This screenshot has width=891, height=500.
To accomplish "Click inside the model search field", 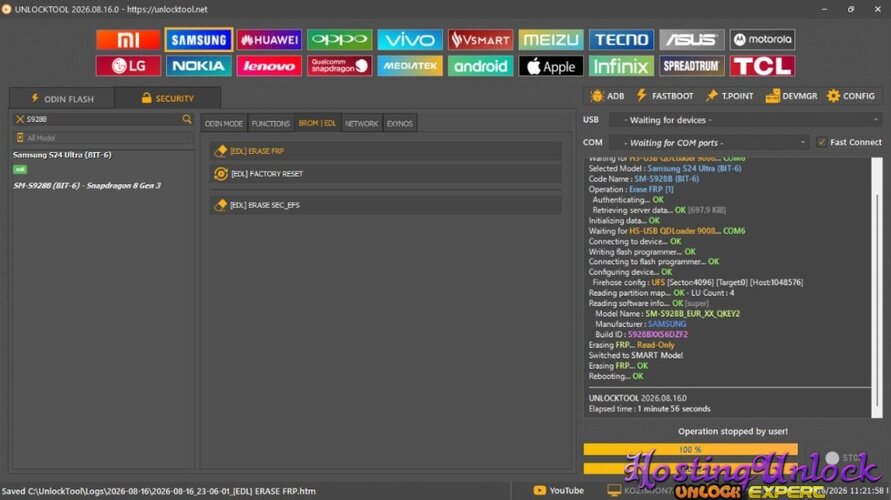I will point(103,119).
